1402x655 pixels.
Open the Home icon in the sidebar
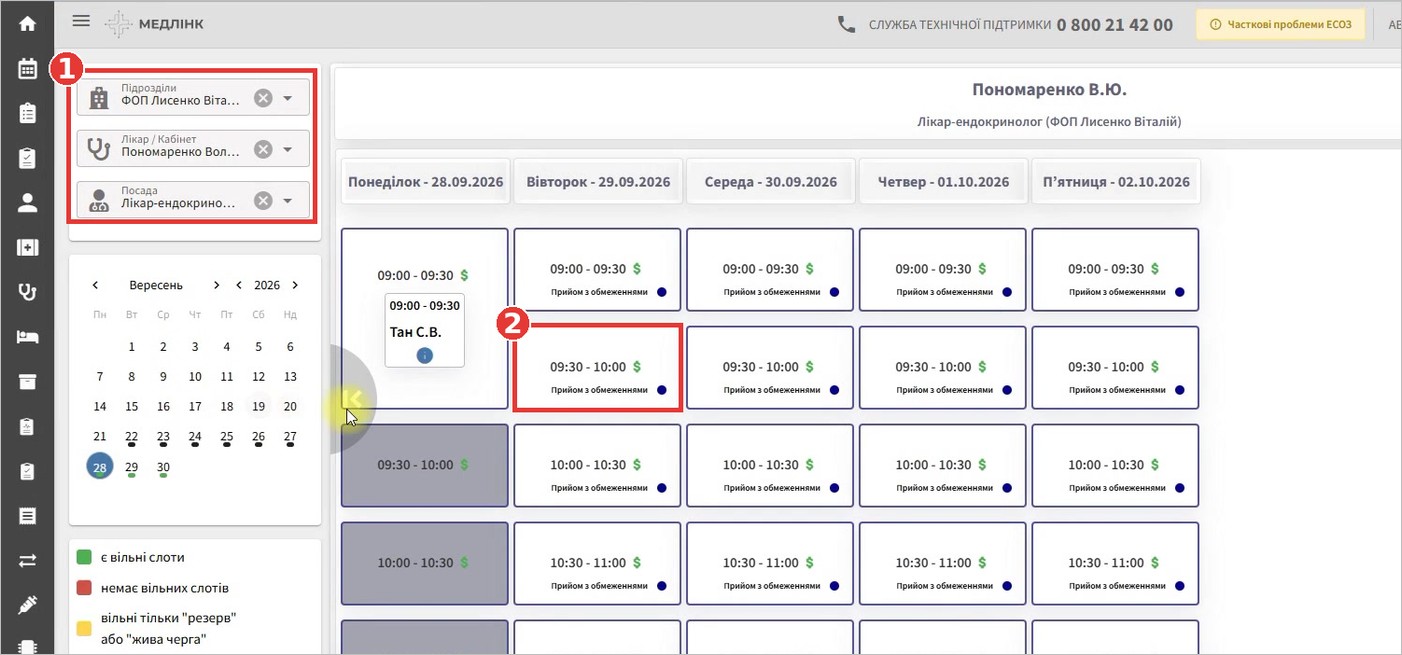(27, 23)
